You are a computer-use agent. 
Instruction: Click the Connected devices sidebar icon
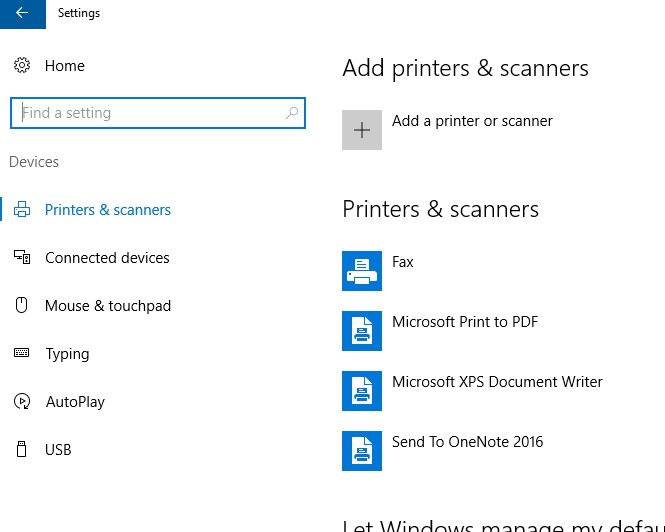coord(22,258)
